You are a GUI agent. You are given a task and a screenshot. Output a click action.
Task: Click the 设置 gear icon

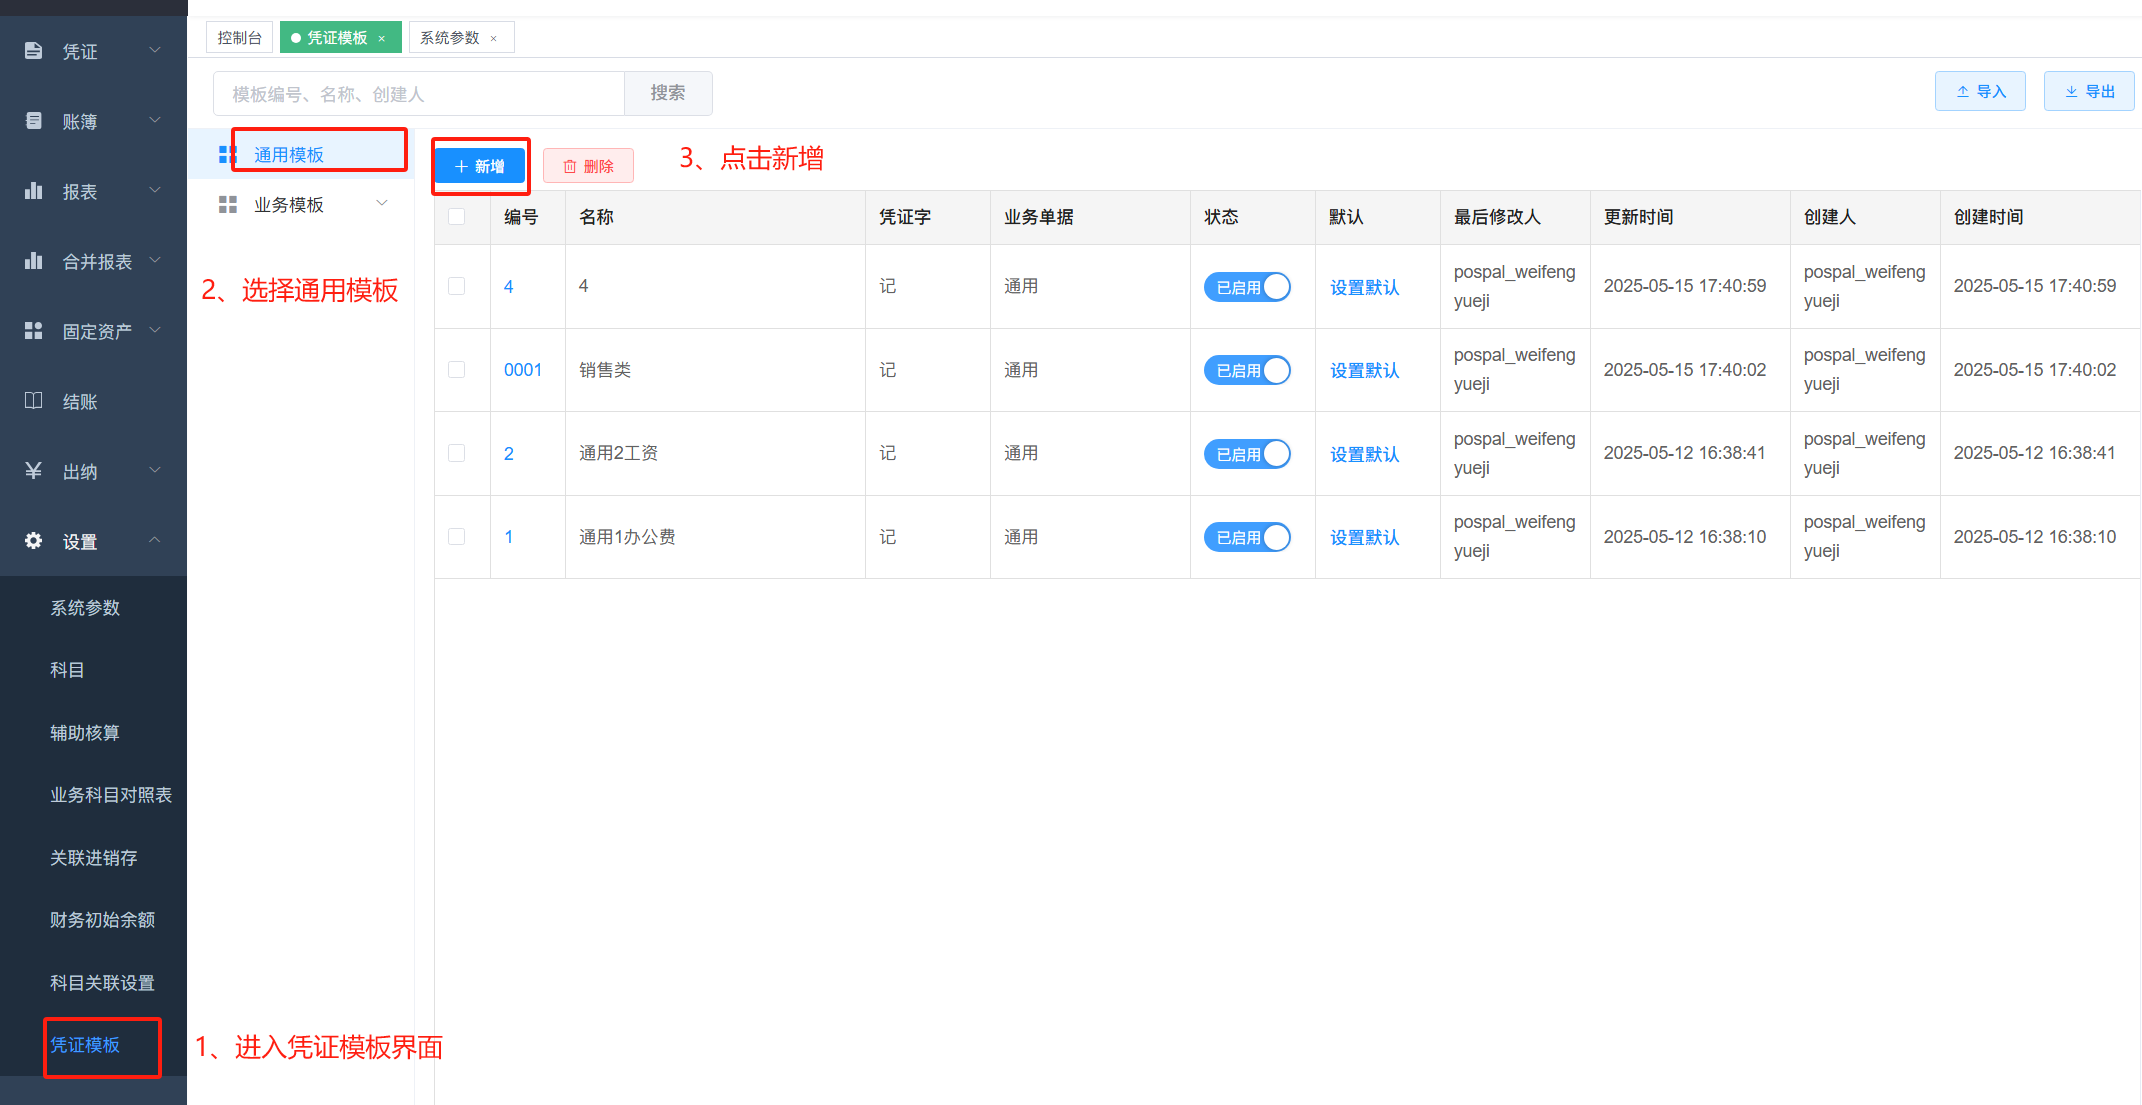pyautogui.click(x=33, y=540)
